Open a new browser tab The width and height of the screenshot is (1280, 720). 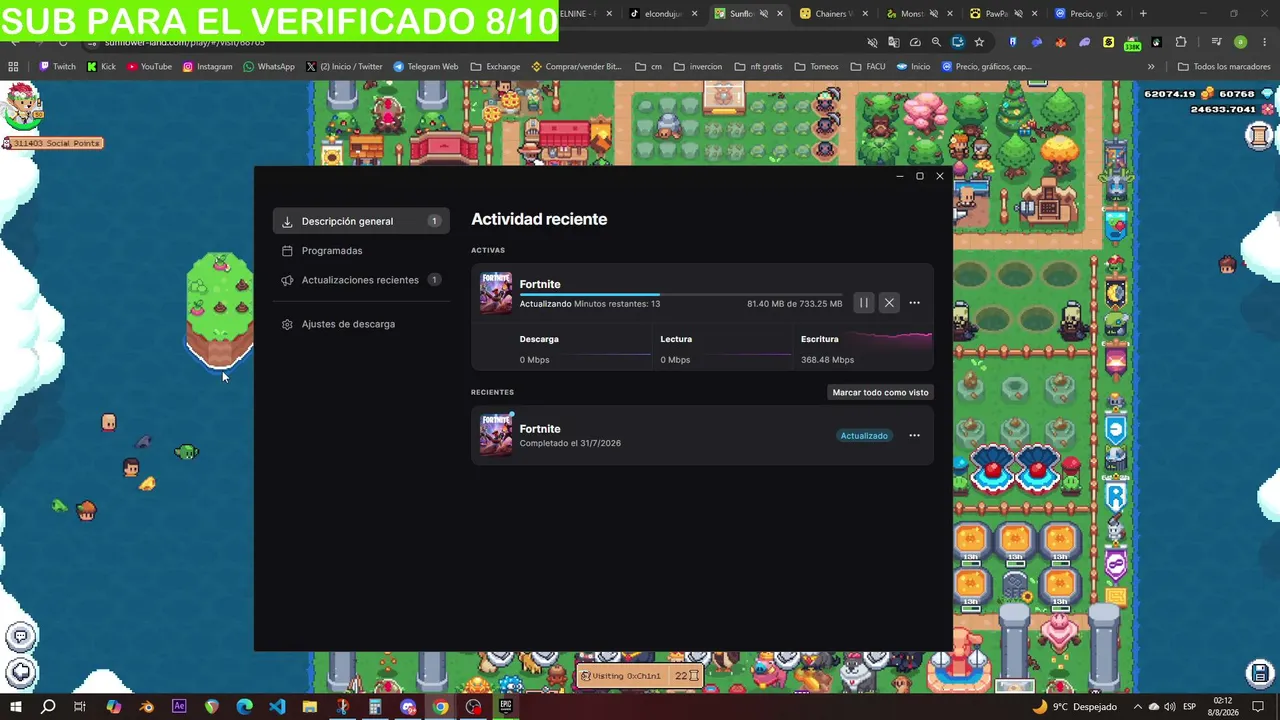tap(1143, 14)
